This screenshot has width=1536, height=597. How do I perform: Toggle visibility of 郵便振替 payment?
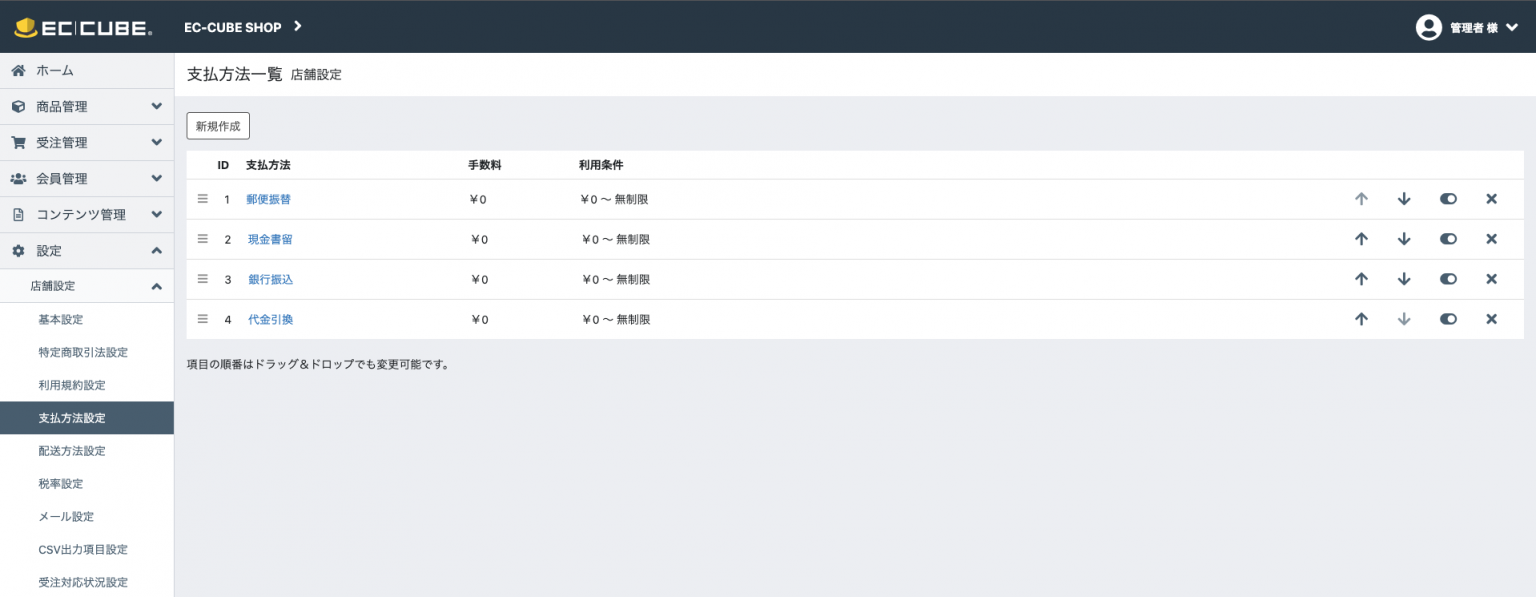point(1448,199)
